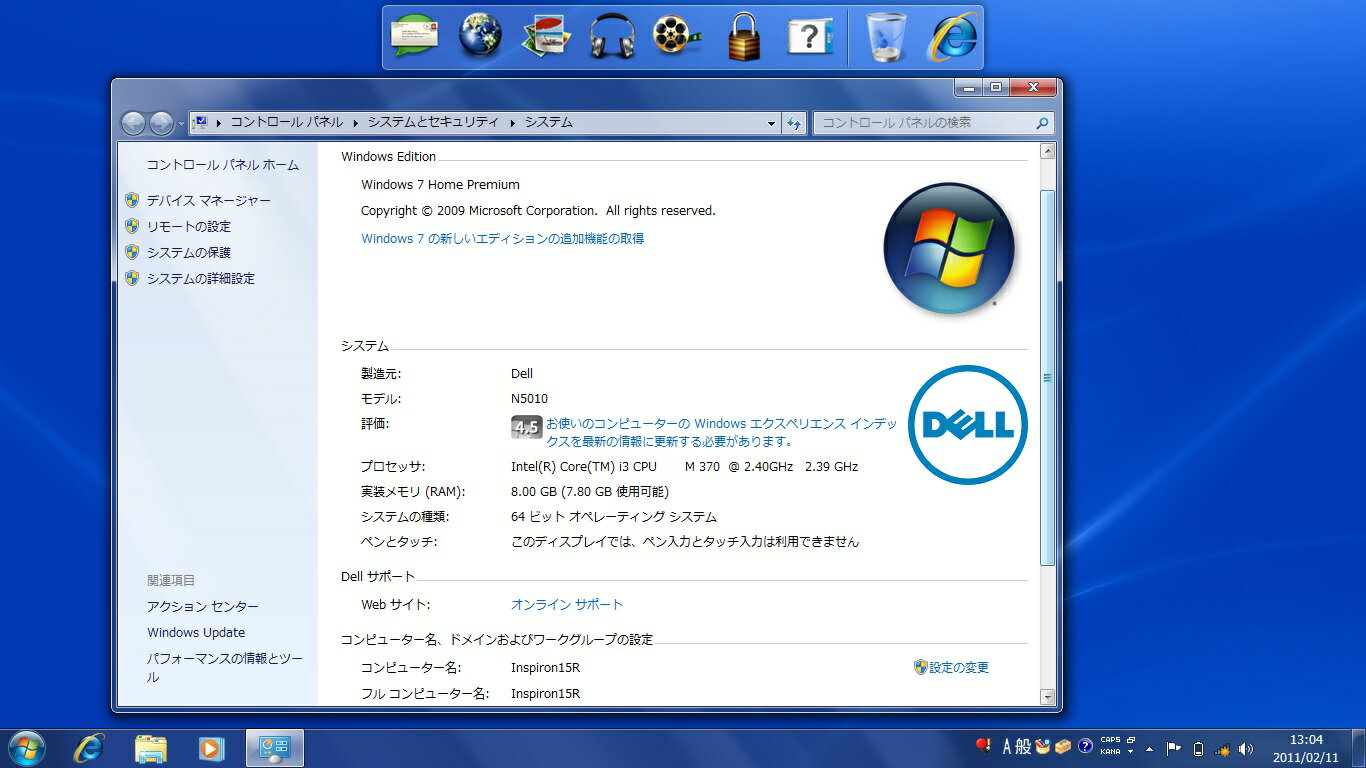Open the Recycle Bin in the dock

click(x=886, y=36)
